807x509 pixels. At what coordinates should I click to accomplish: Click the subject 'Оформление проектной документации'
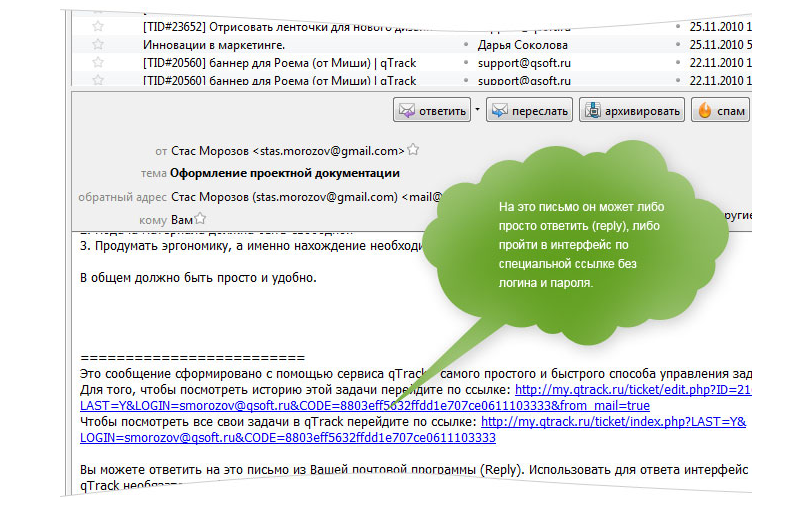[x=285, y=173]
